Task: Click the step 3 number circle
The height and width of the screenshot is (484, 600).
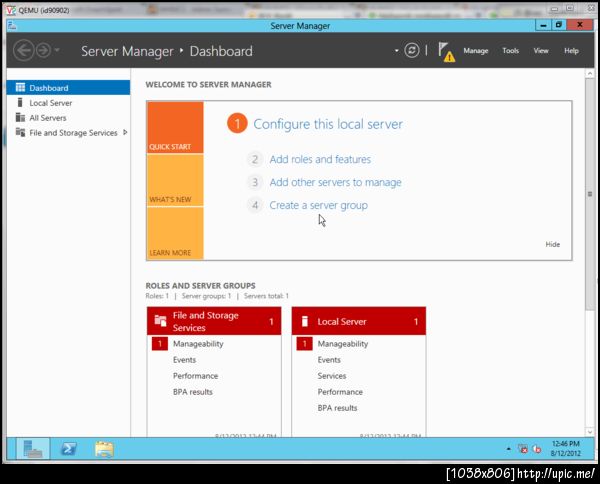Action: (255, 182)
